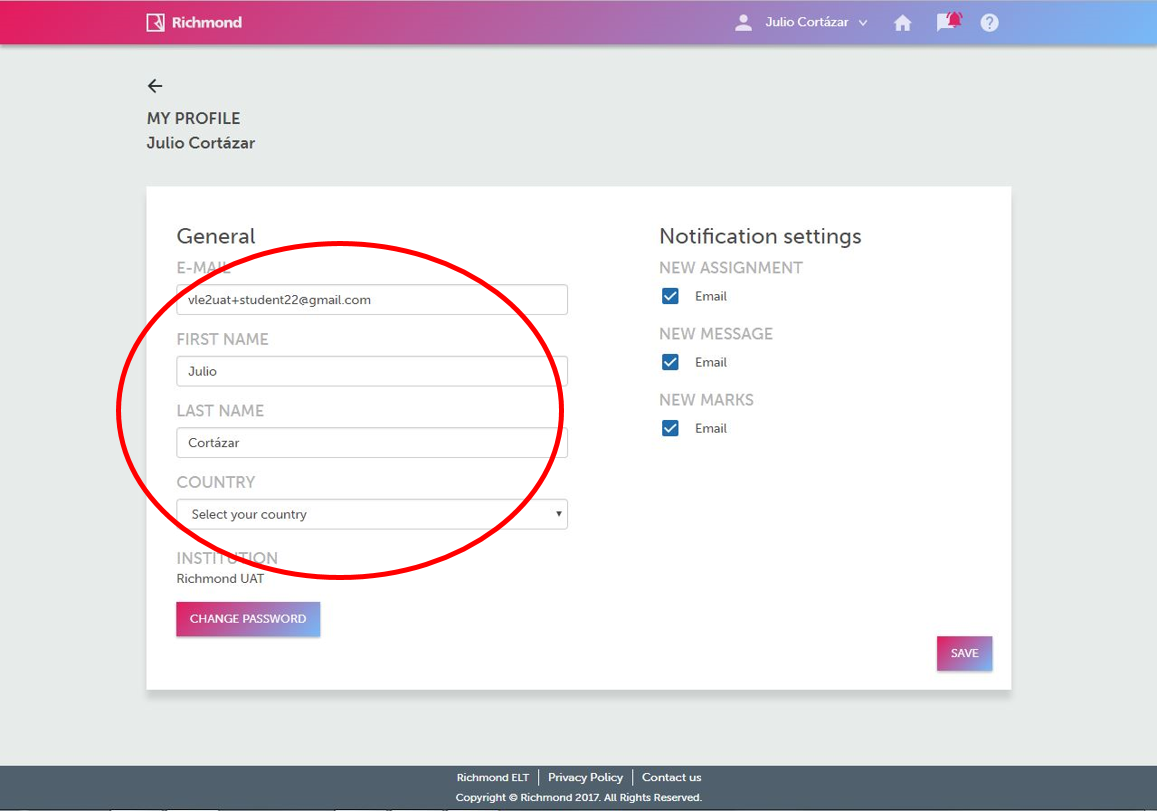Screen dimensions: 1157x811
Task: Uncheck New Marks email checkbox
Action: 670,428
